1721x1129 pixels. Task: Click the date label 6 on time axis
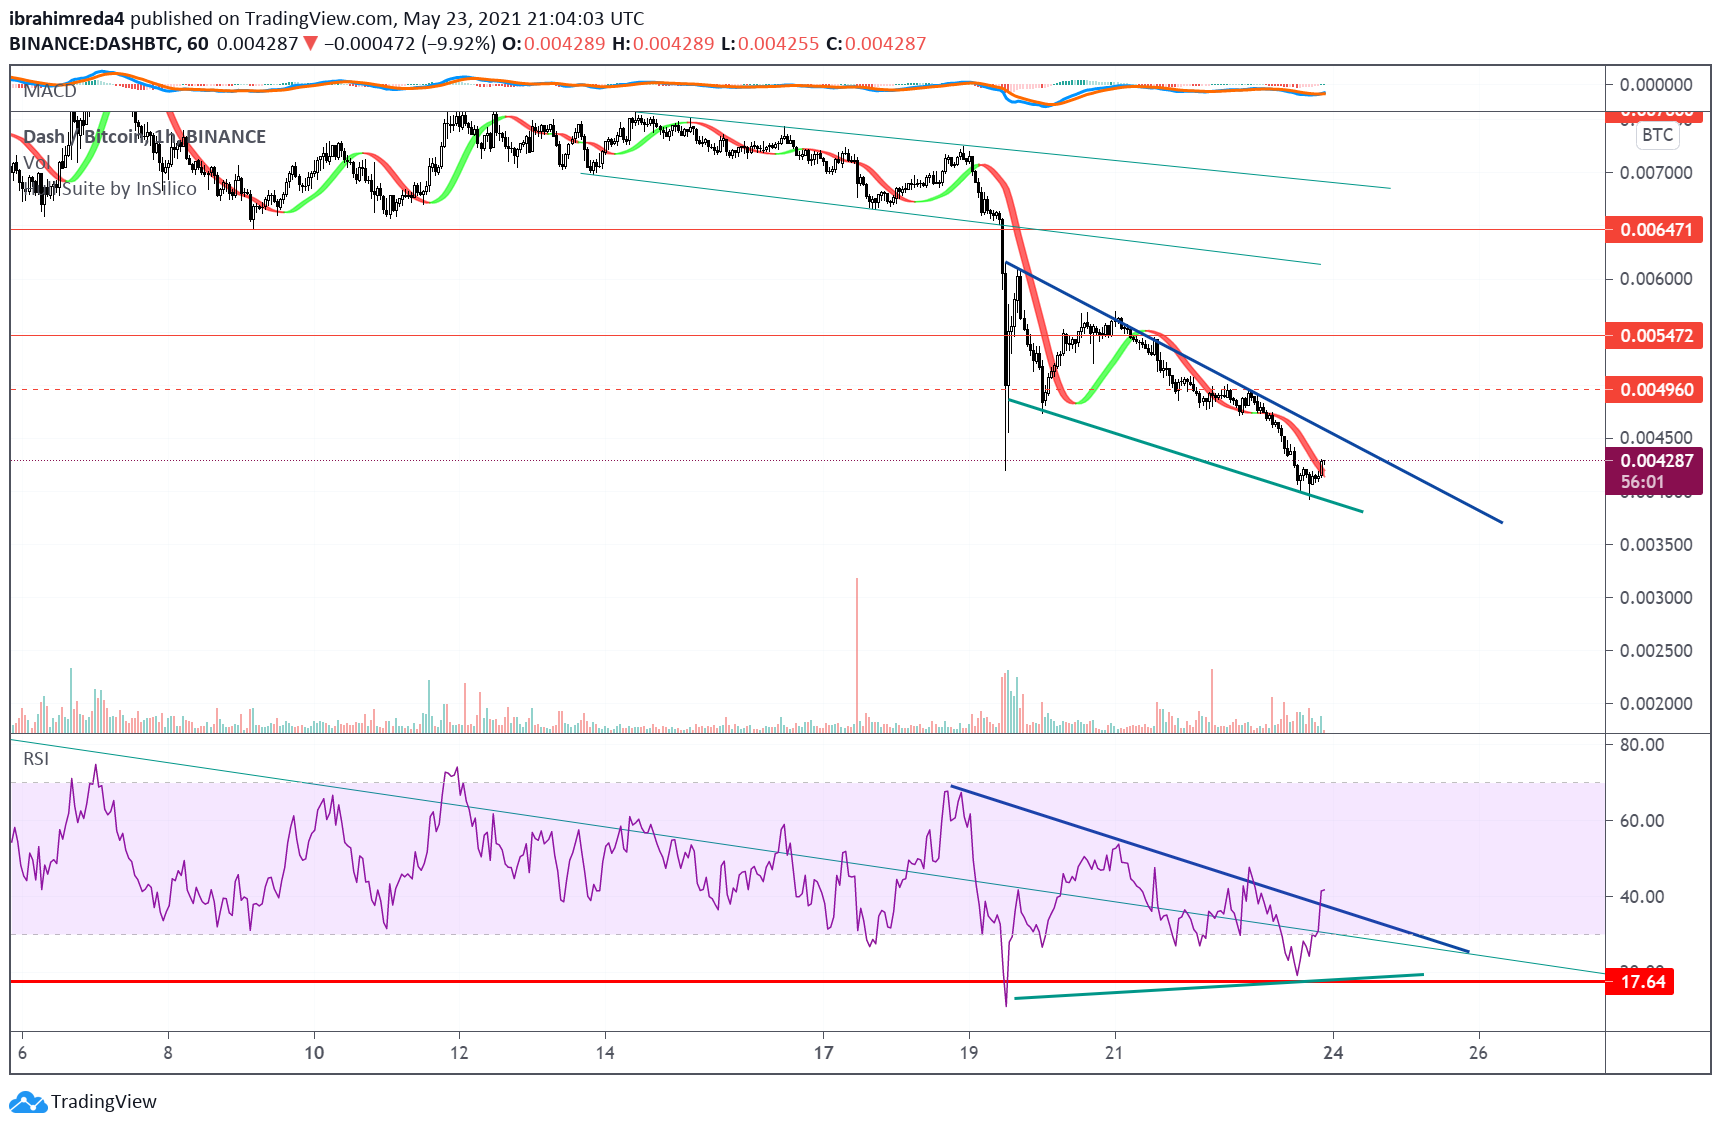22,1053
